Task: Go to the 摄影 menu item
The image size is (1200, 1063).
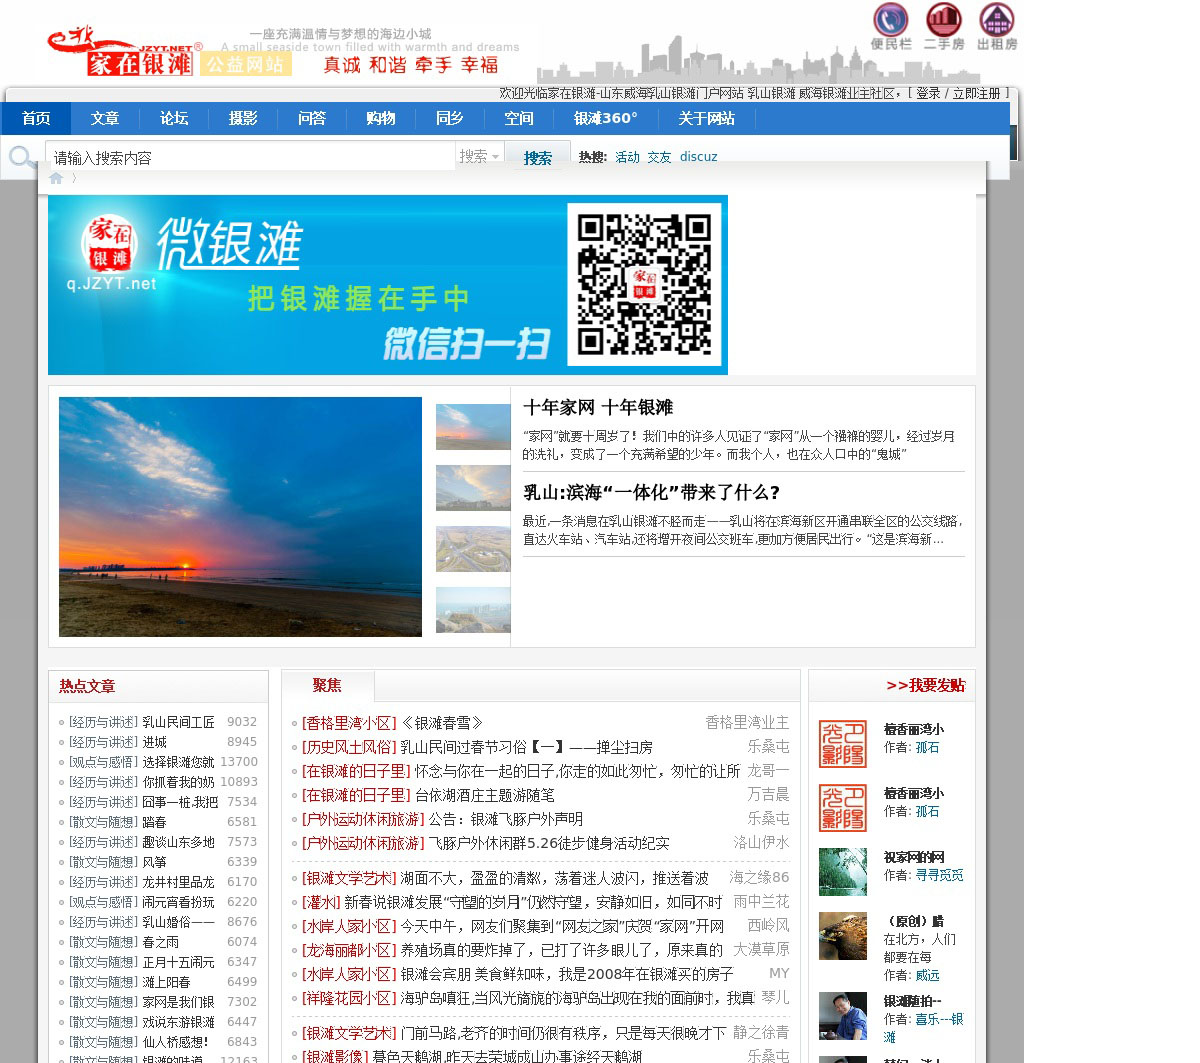Action: click(243, 118)
